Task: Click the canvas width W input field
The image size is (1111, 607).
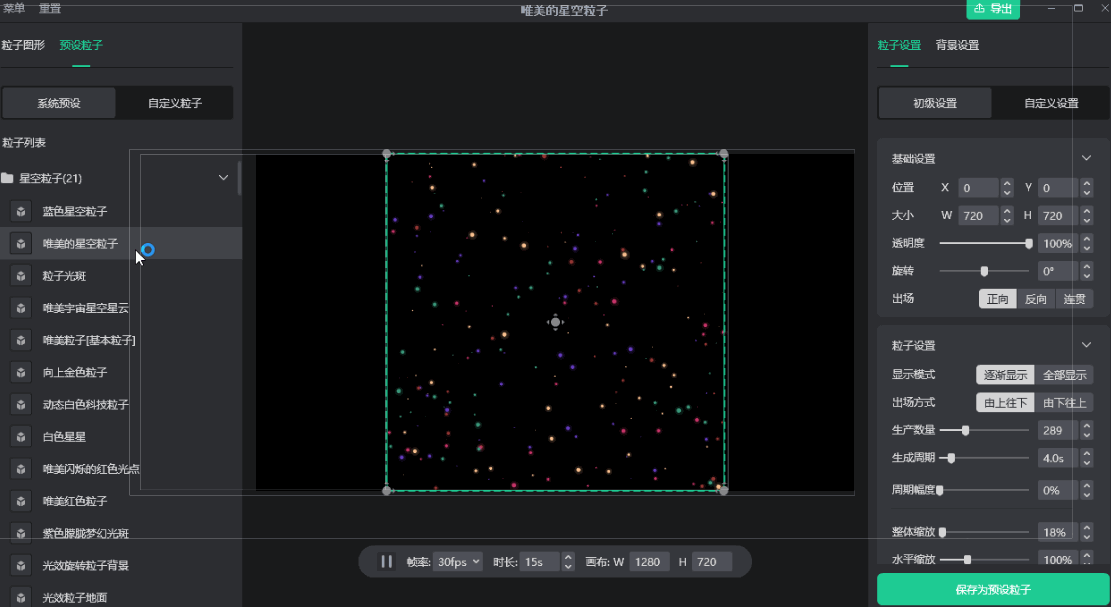Action: click(x=649, y=561)
